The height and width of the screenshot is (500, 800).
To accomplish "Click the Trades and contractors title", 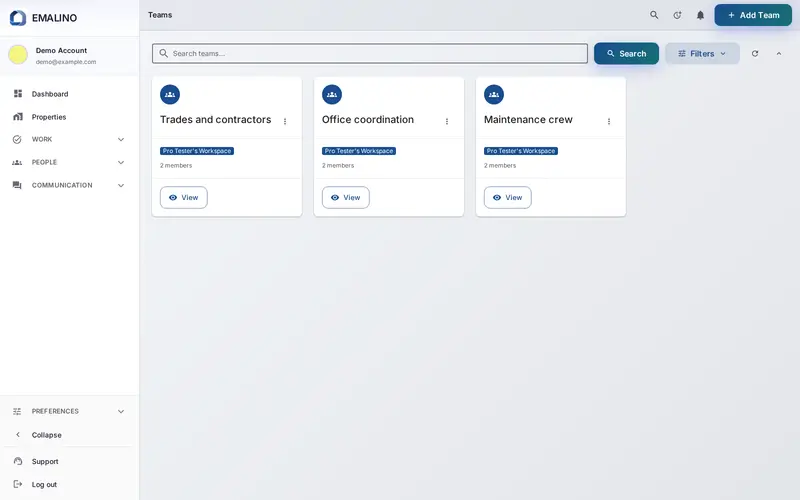I will (x=216, y=119).
